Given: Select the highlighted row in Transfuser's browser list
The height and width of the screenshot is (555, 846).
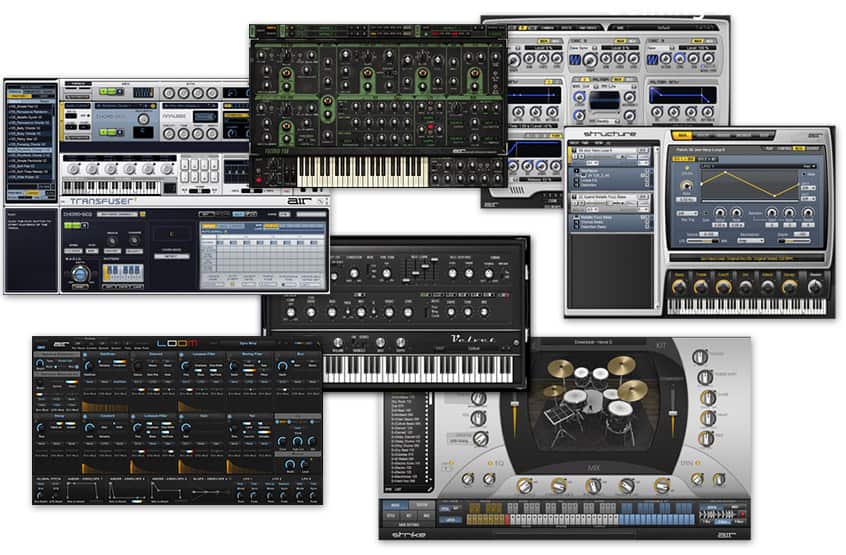Looking at the screenshot, I should 31,150.
